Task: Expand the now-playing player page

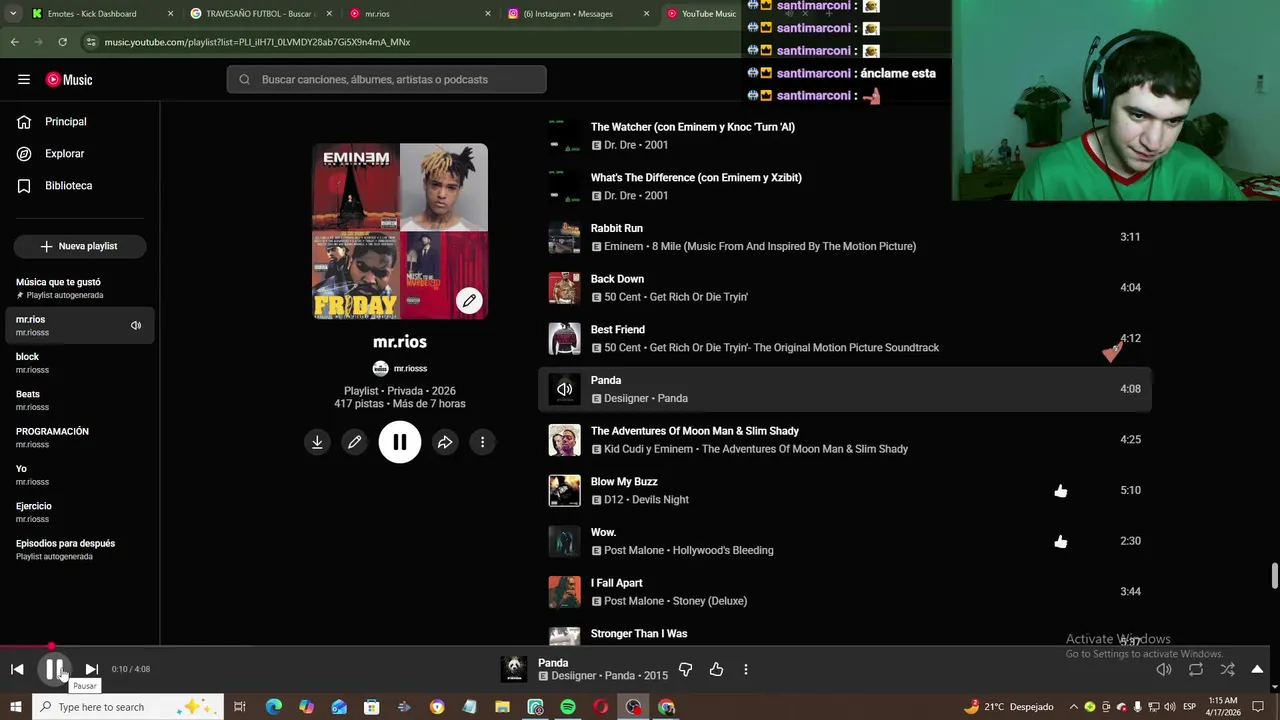Action: point(1257,669)
